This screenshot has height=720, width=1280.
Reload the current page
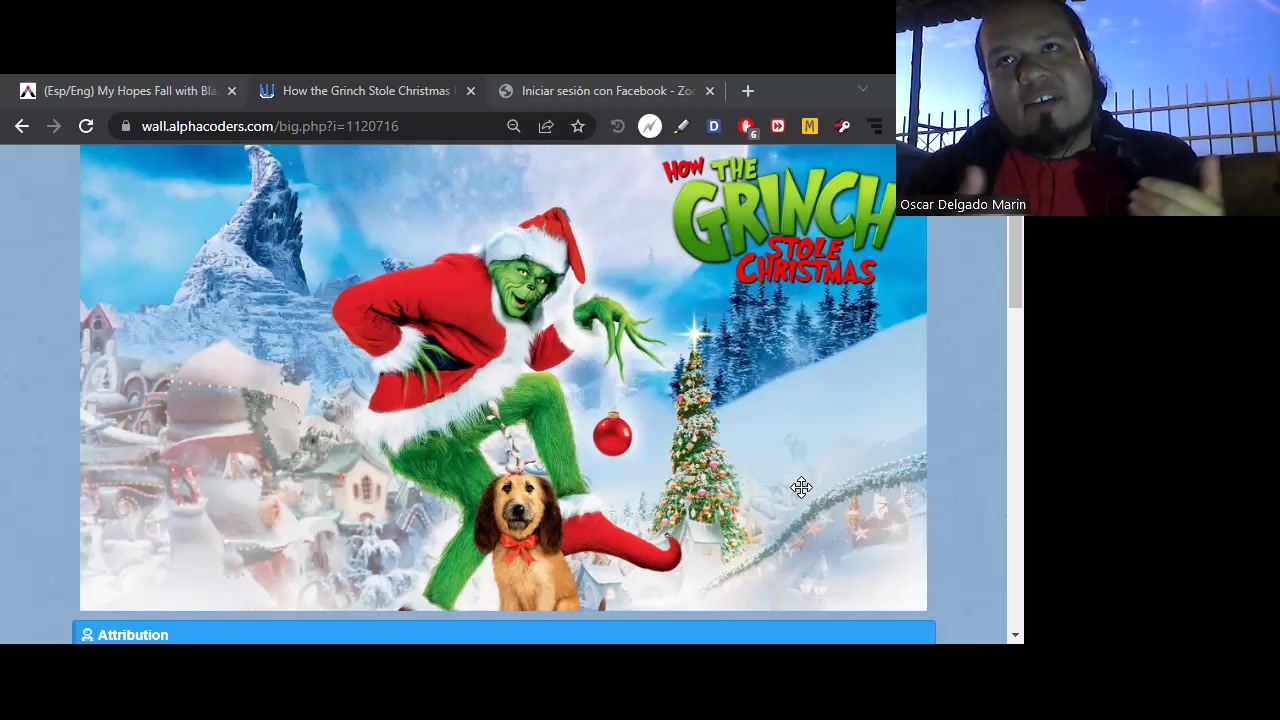[x=86, y=126]
